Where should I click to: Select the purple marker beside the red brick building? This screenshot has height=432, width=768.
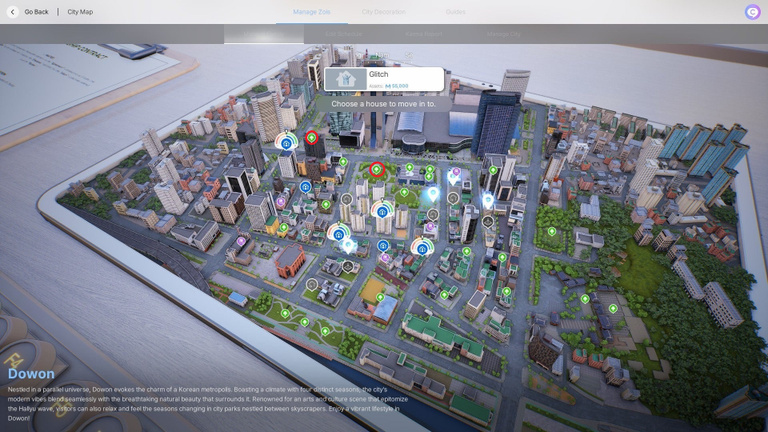pos(241,241)
